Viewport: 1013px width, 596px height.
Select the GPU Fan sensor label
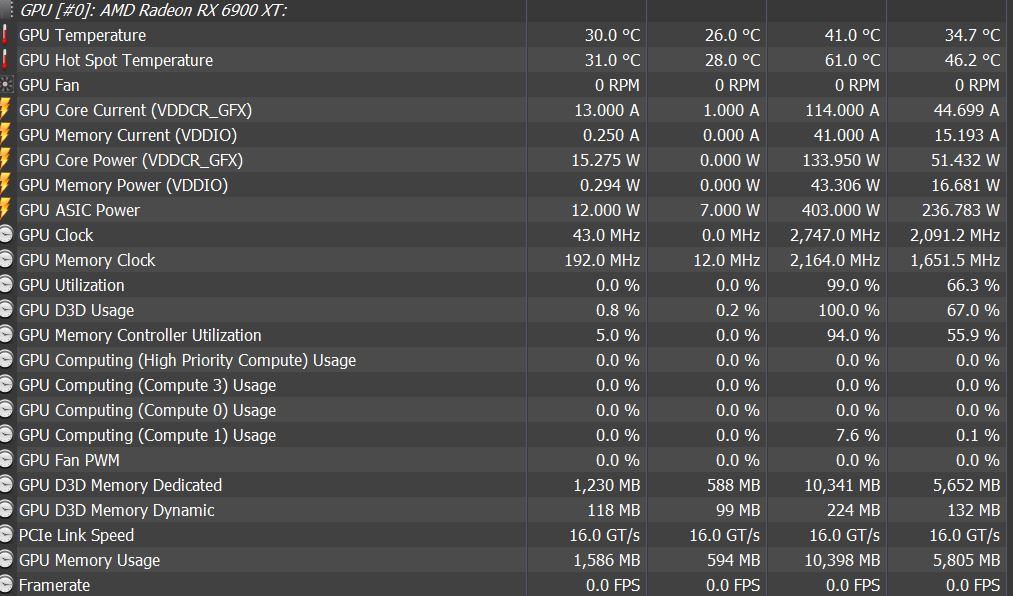click(x=49, y=85)
